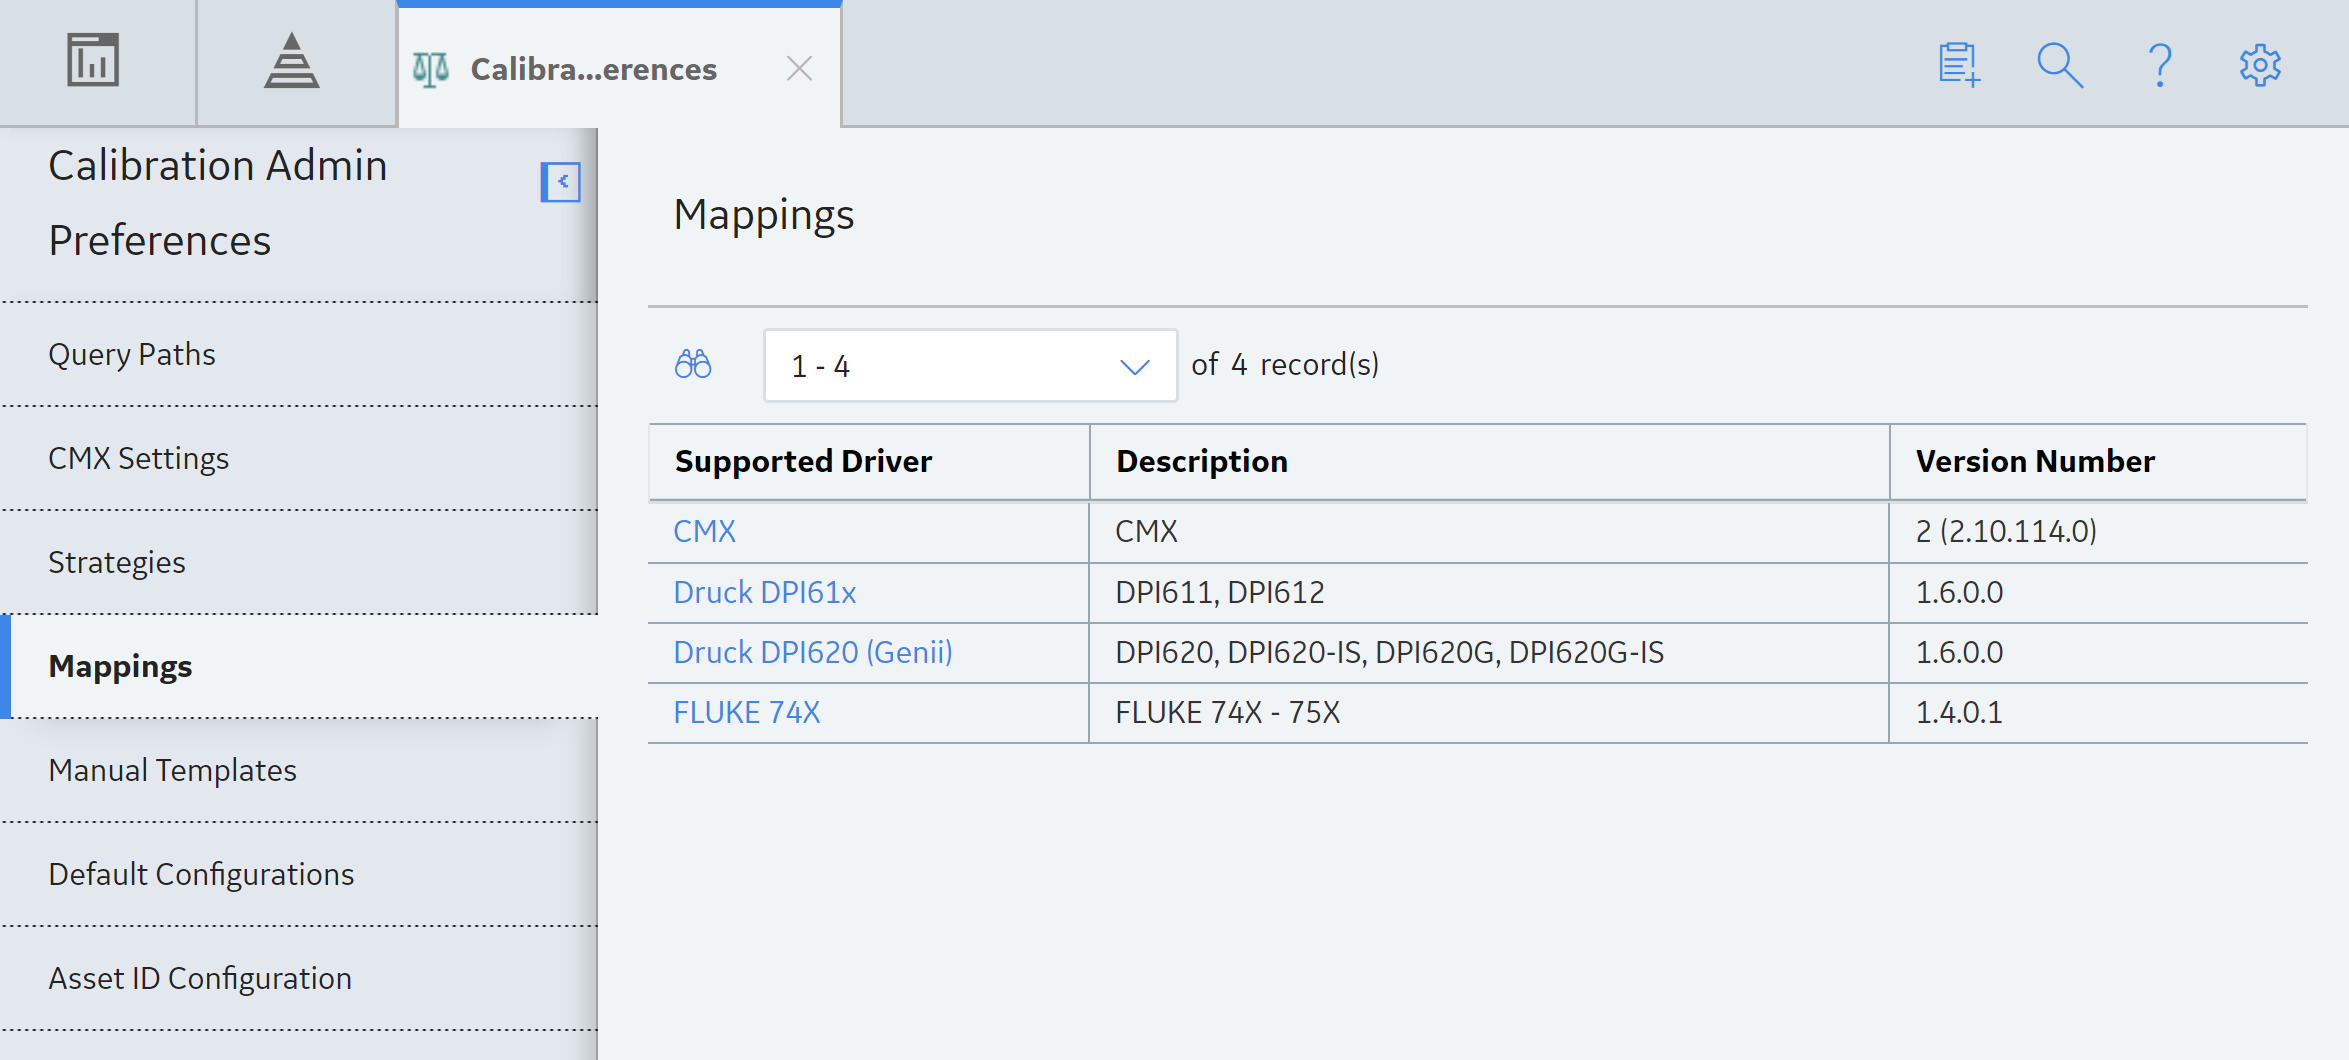Click the CMX description cell
The width and height of the screenshot is (2349, 1060).
[x=1489, y=531]
